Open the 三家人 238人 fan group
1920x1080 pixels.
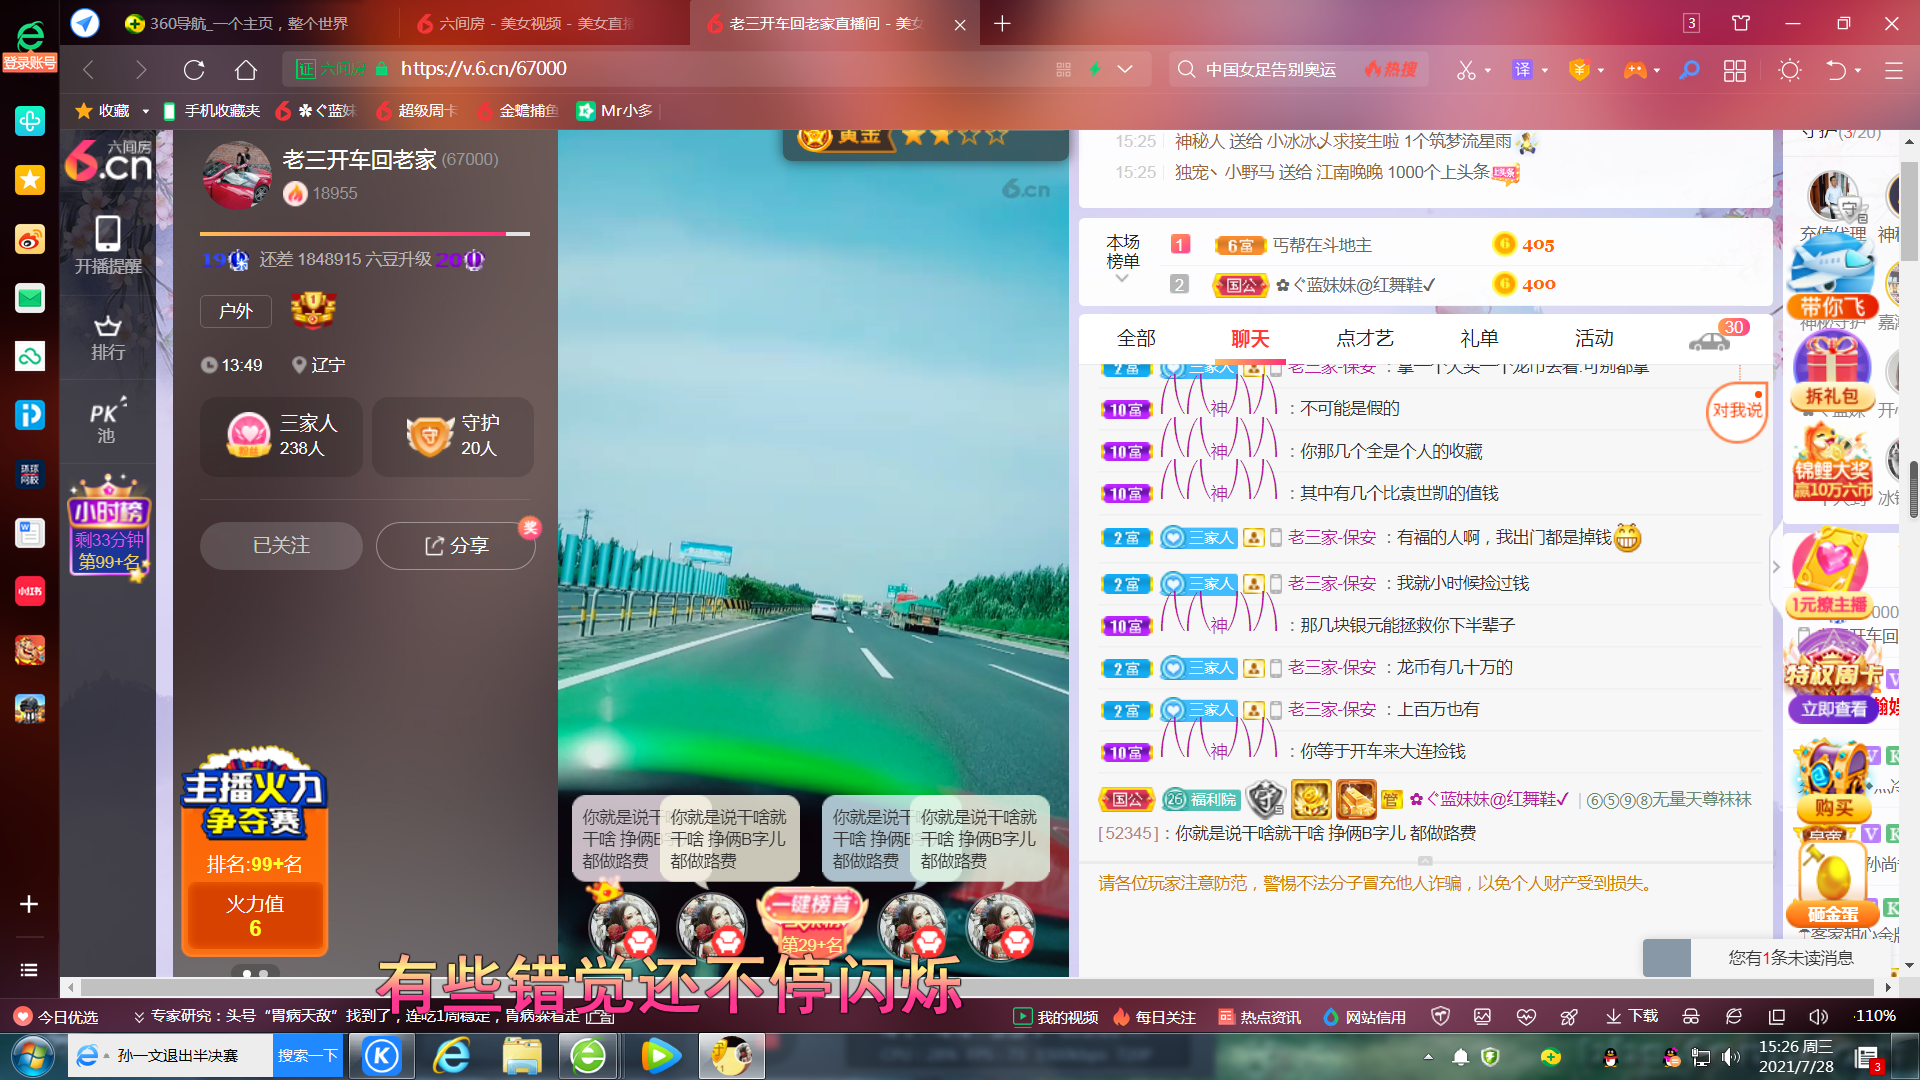click(282, 435)
